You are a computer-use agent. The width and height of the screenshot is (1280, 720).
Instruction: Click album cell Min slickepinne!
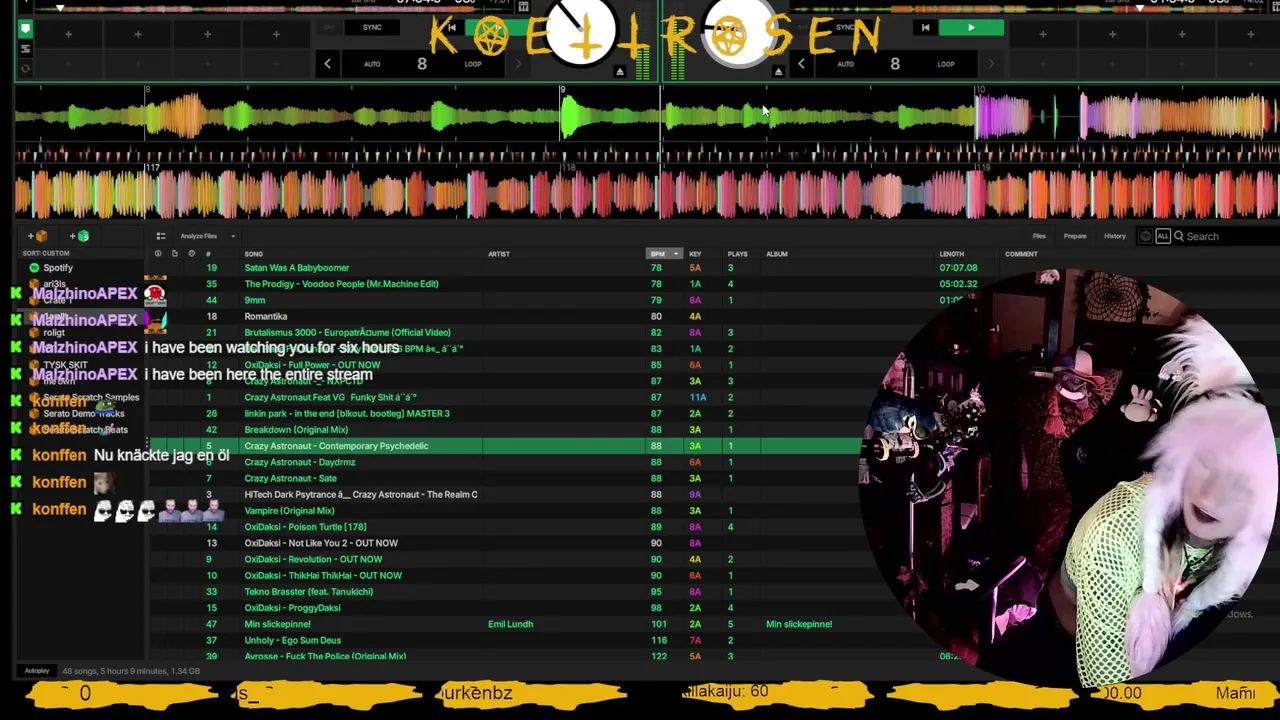pyautogui.click(x=799, y=624)
